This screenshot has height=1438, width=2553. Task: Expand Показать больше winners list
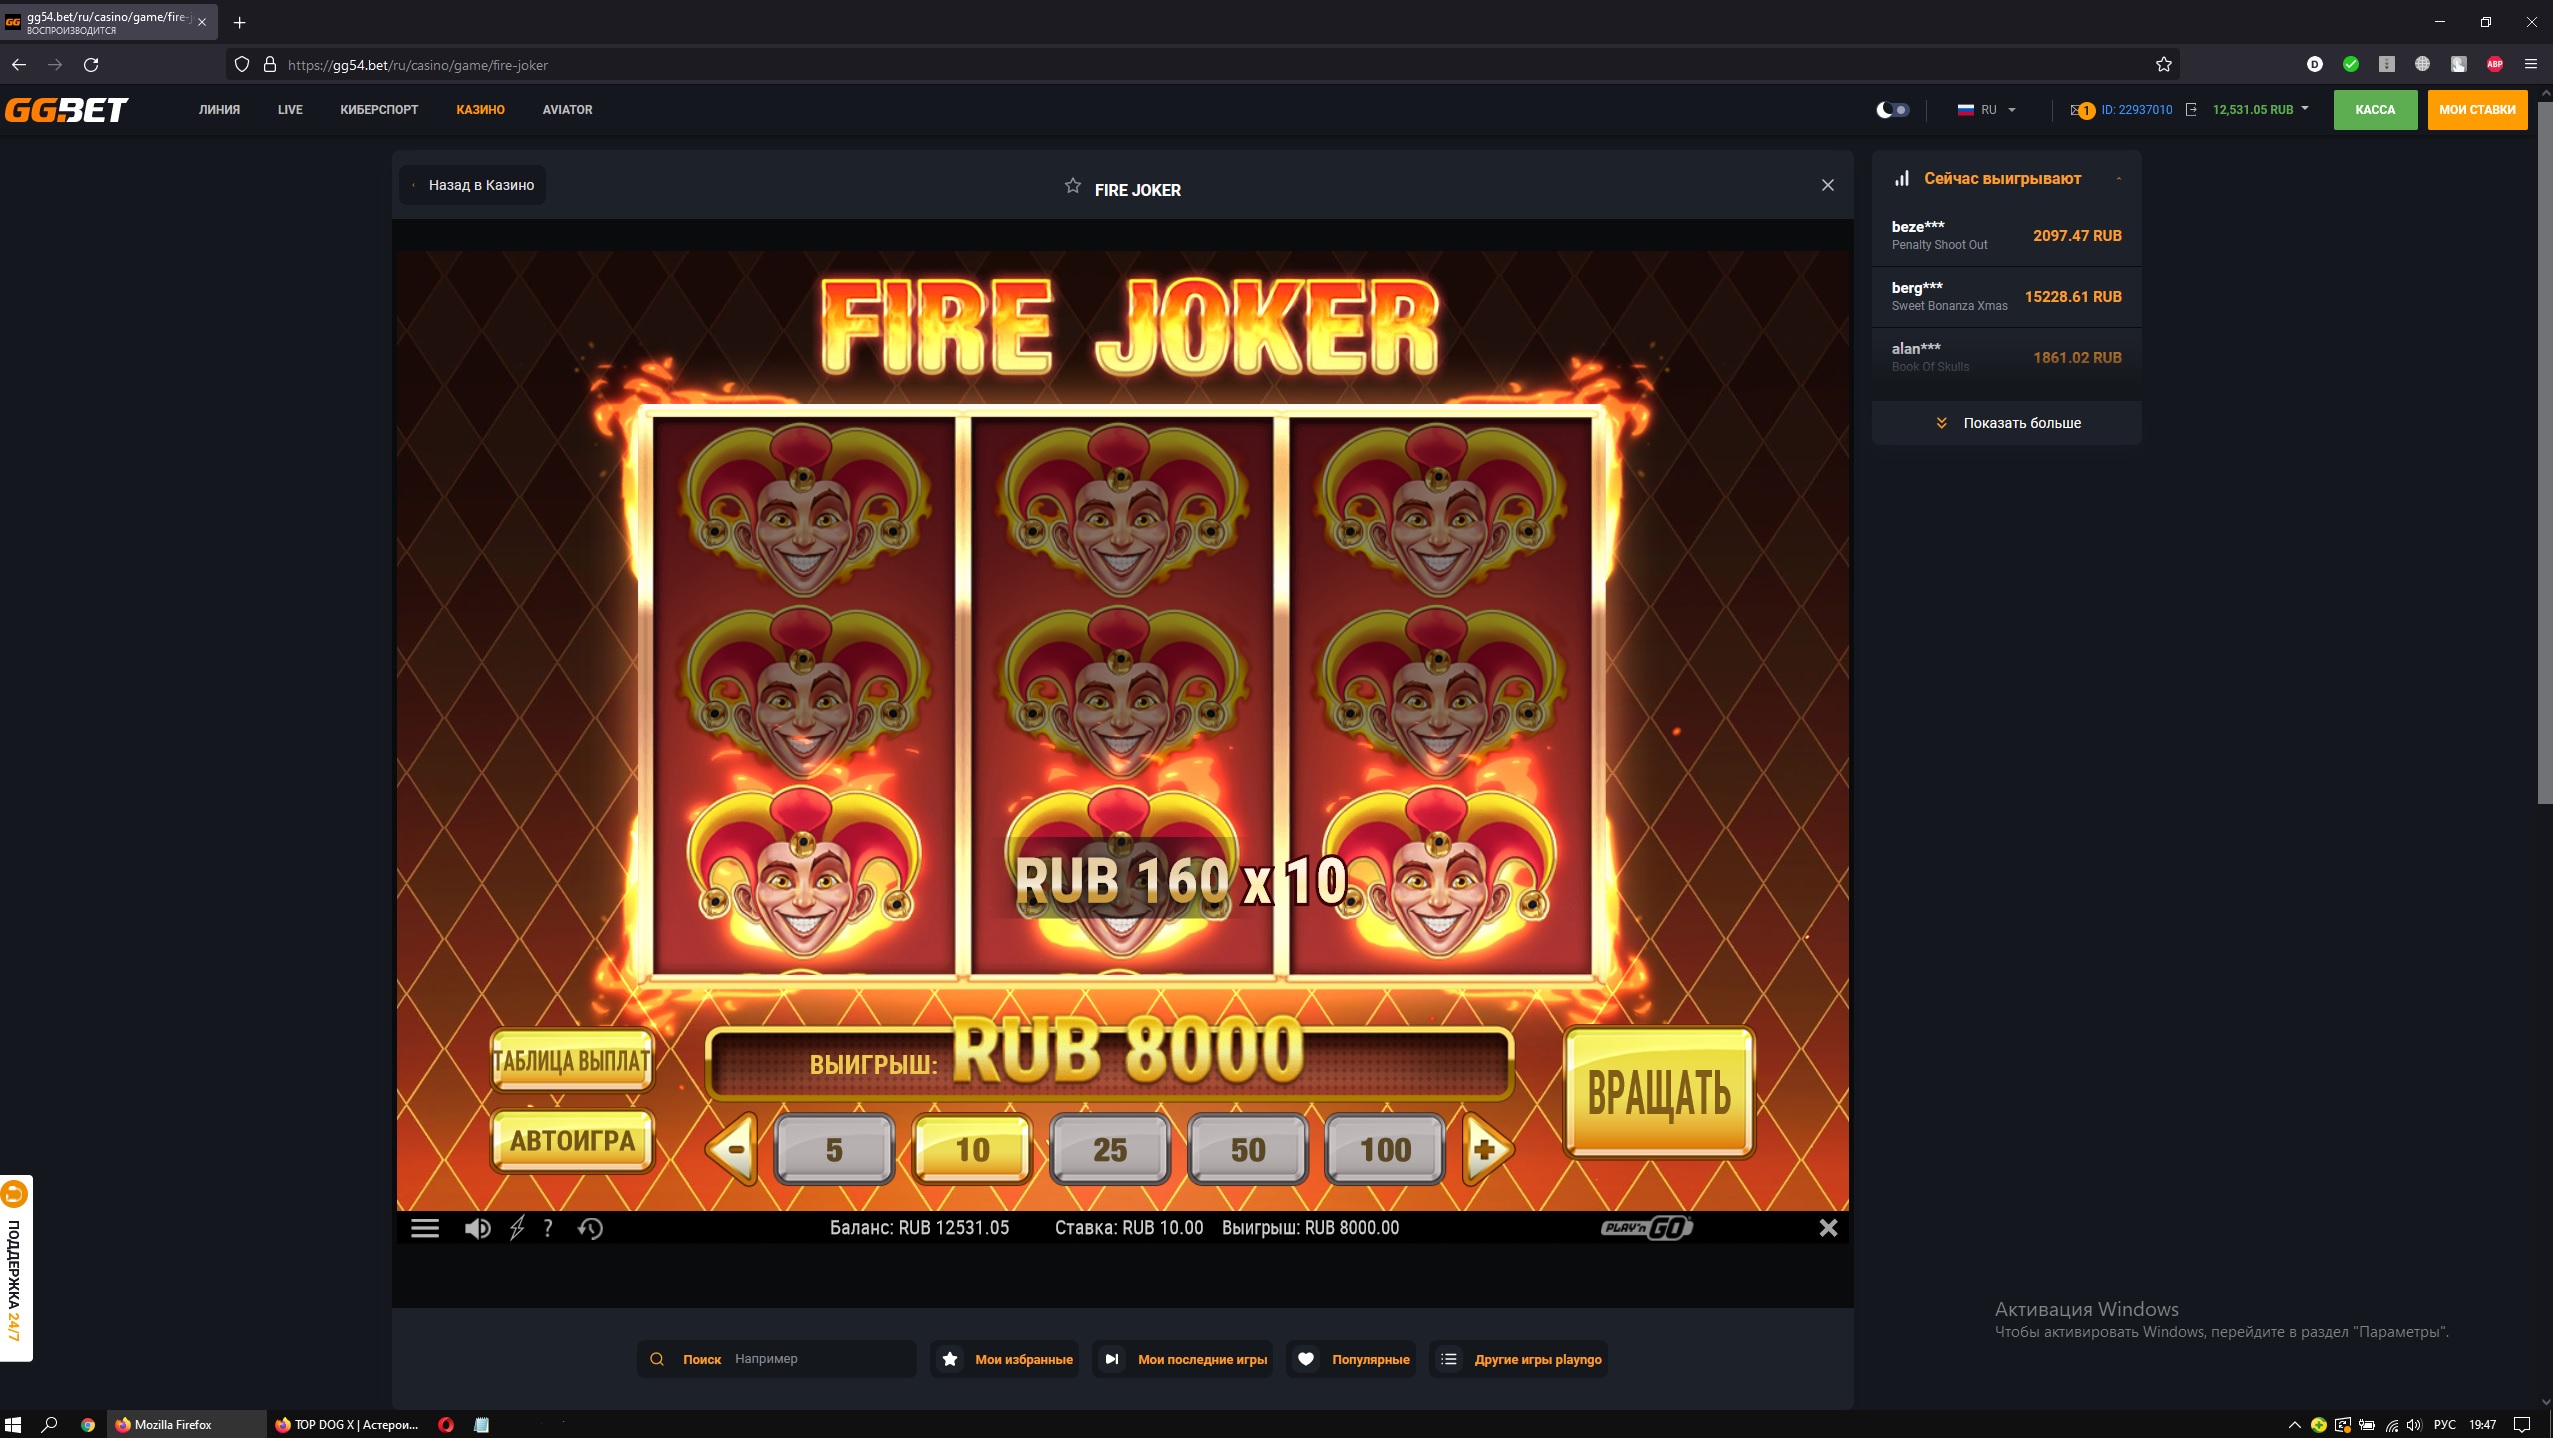2007,423
